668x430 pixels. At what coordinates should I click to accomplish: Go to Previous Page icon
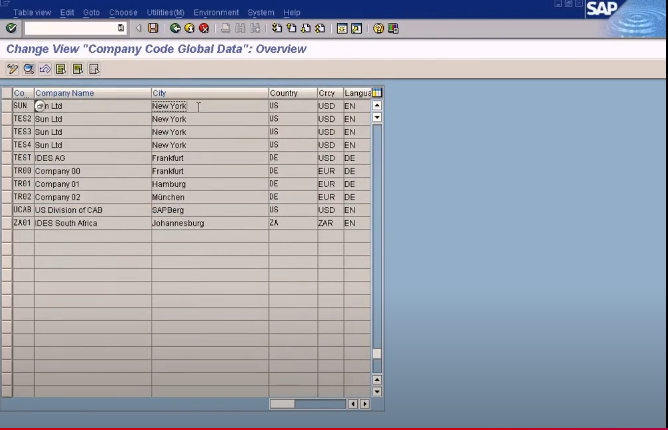(x=291, y=29)
